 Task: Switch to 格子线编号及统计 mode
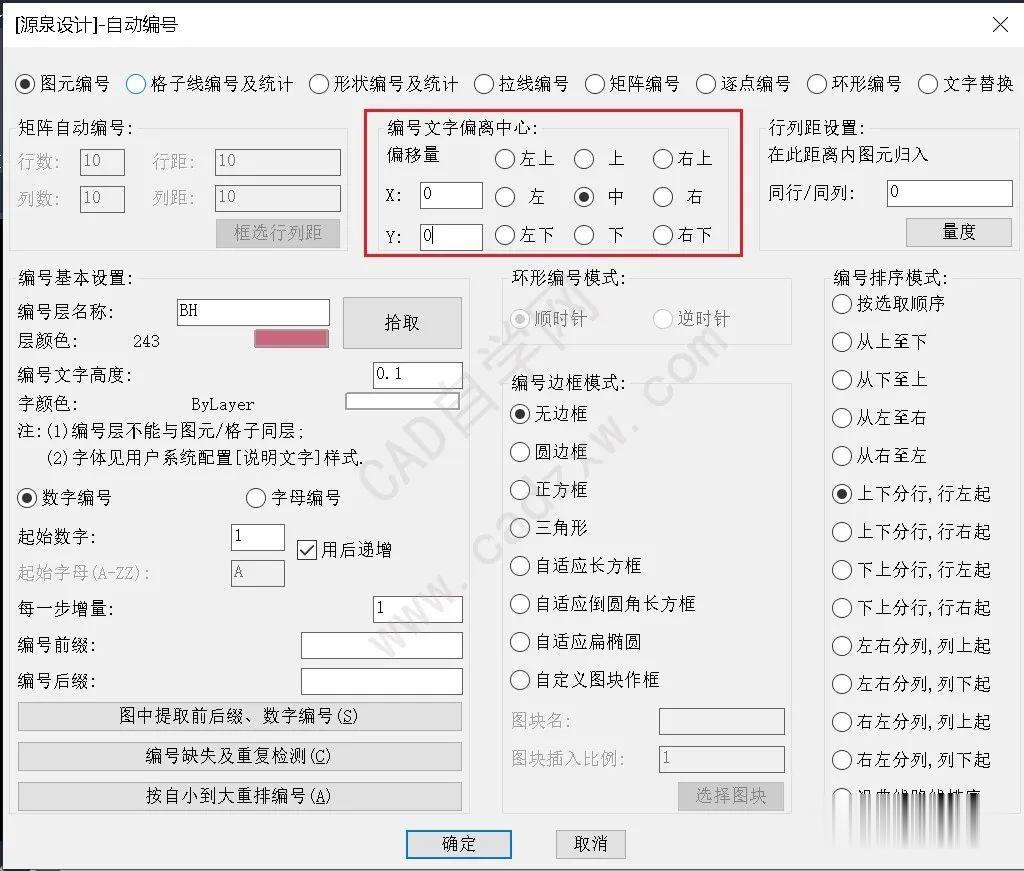(x=135, y=84)
